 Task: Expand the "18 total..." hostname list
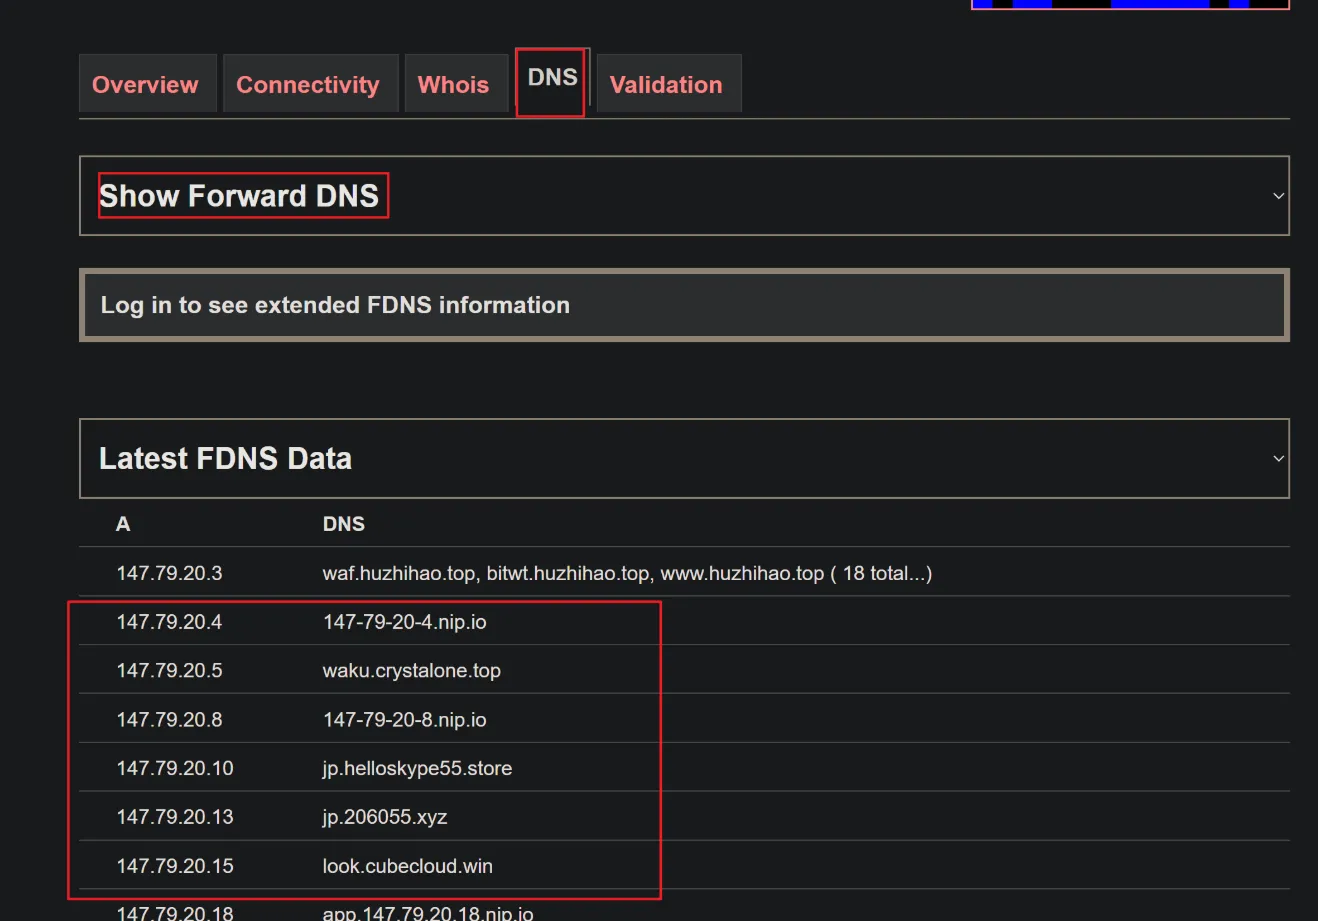coord(885,573)
